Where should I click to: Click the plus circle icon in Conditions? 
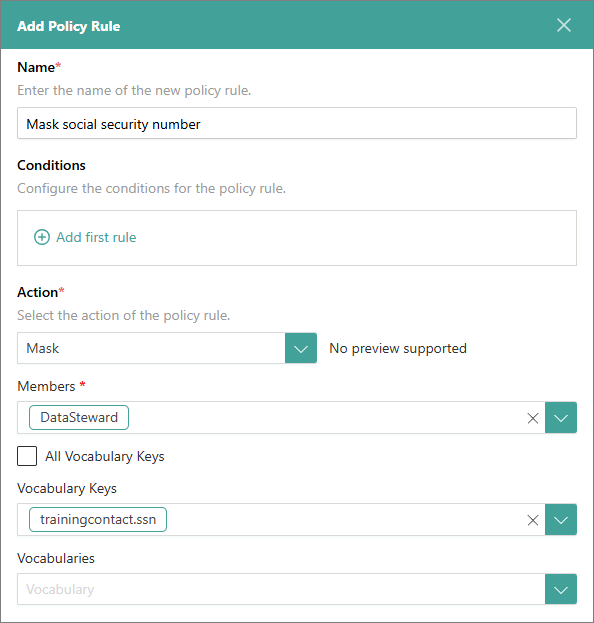[42, 237]
